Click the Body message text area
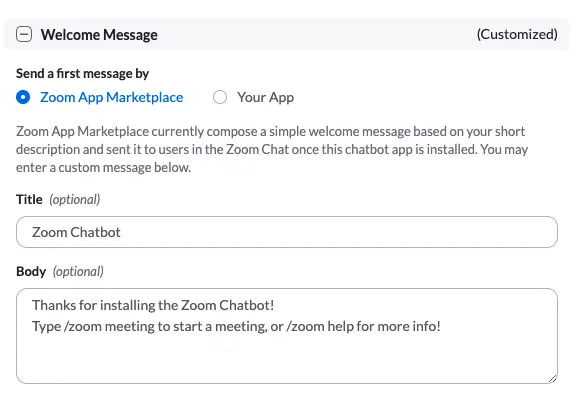The width and height of the screenshot is (576, 394). point(287,336)
